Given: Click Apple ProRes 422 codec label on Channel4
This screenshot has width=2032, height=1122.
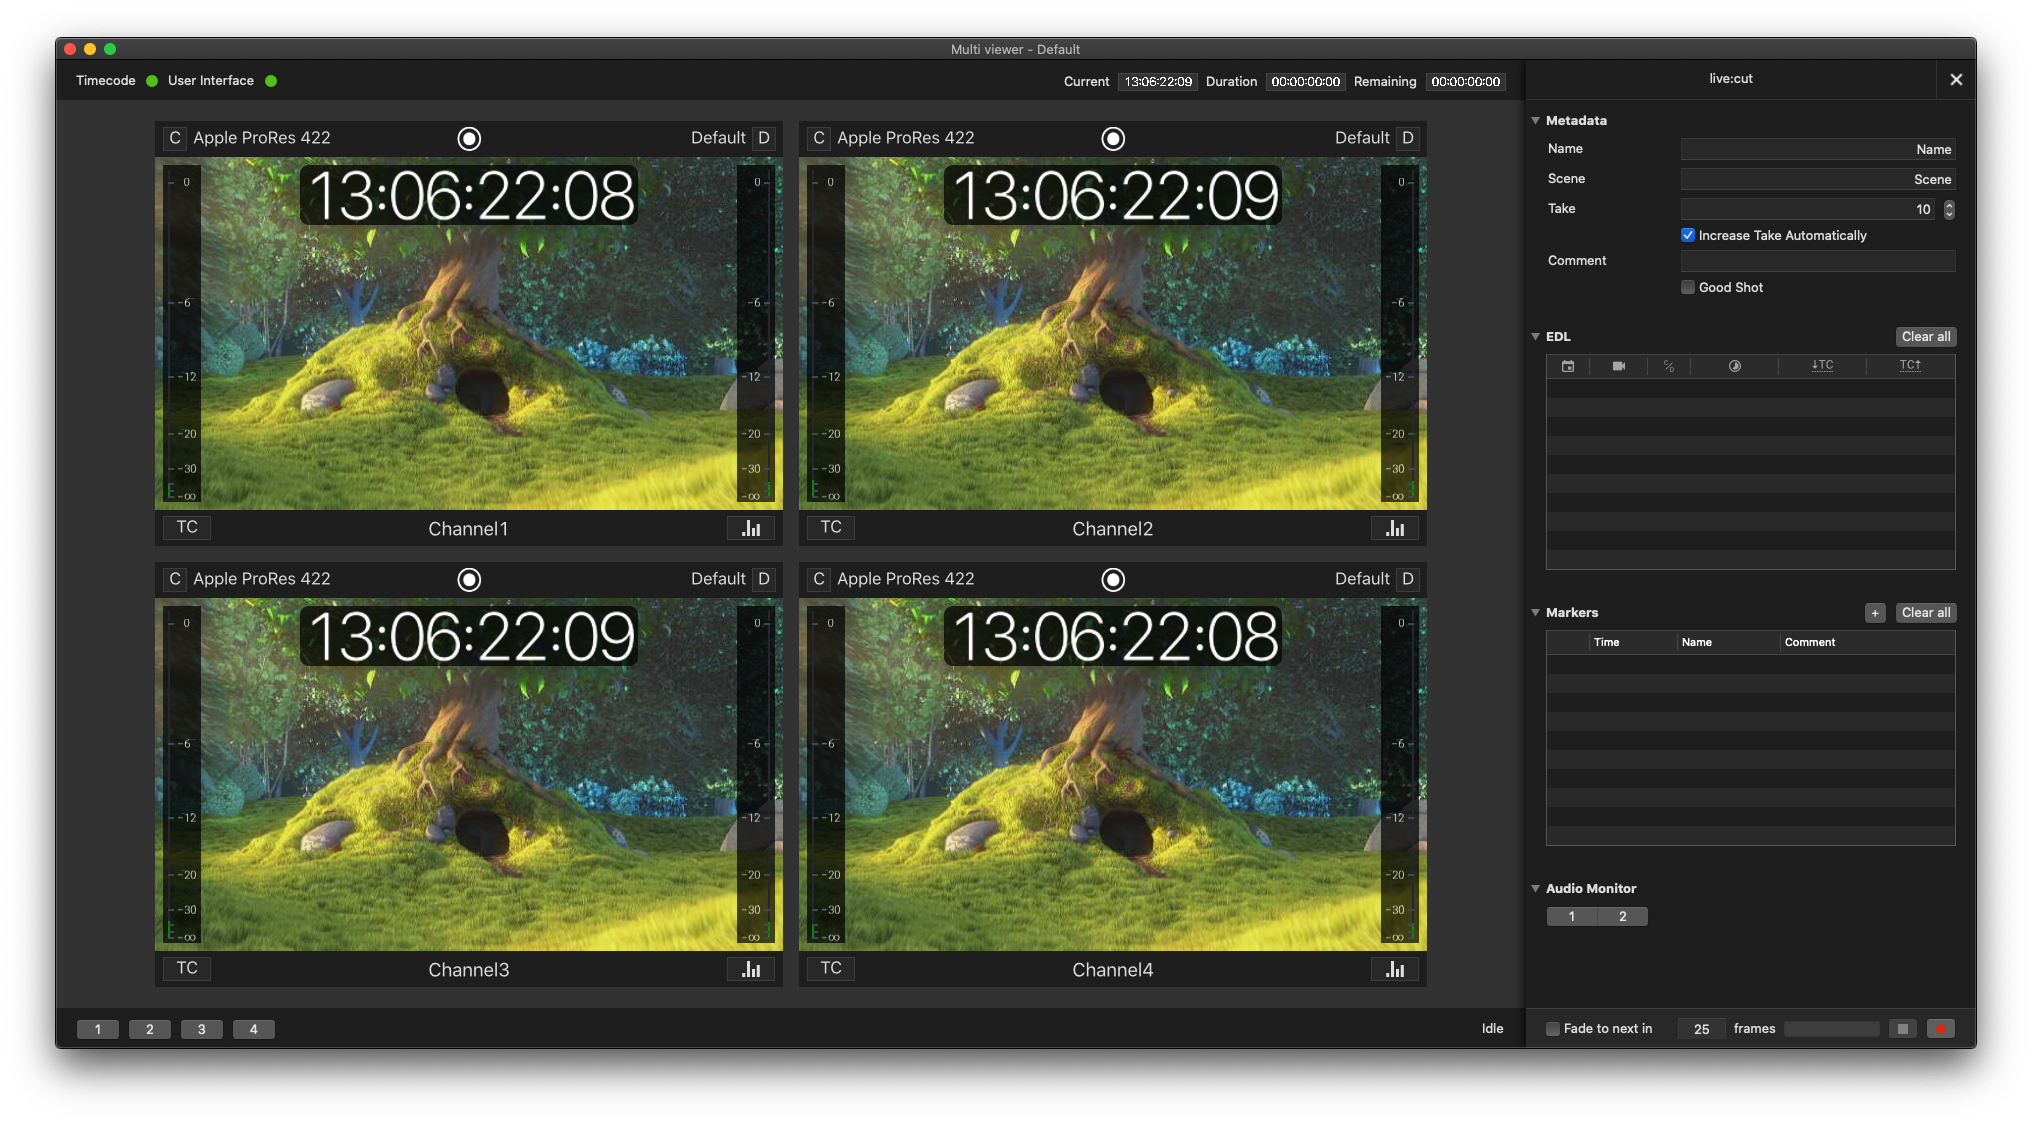Looking at the screenshot, I should tap(906, 579).
